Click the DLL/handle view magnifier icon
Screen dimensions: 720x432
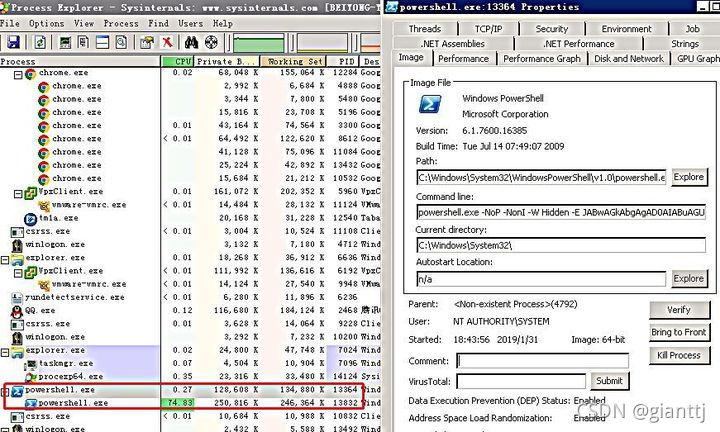pos(121,43)
